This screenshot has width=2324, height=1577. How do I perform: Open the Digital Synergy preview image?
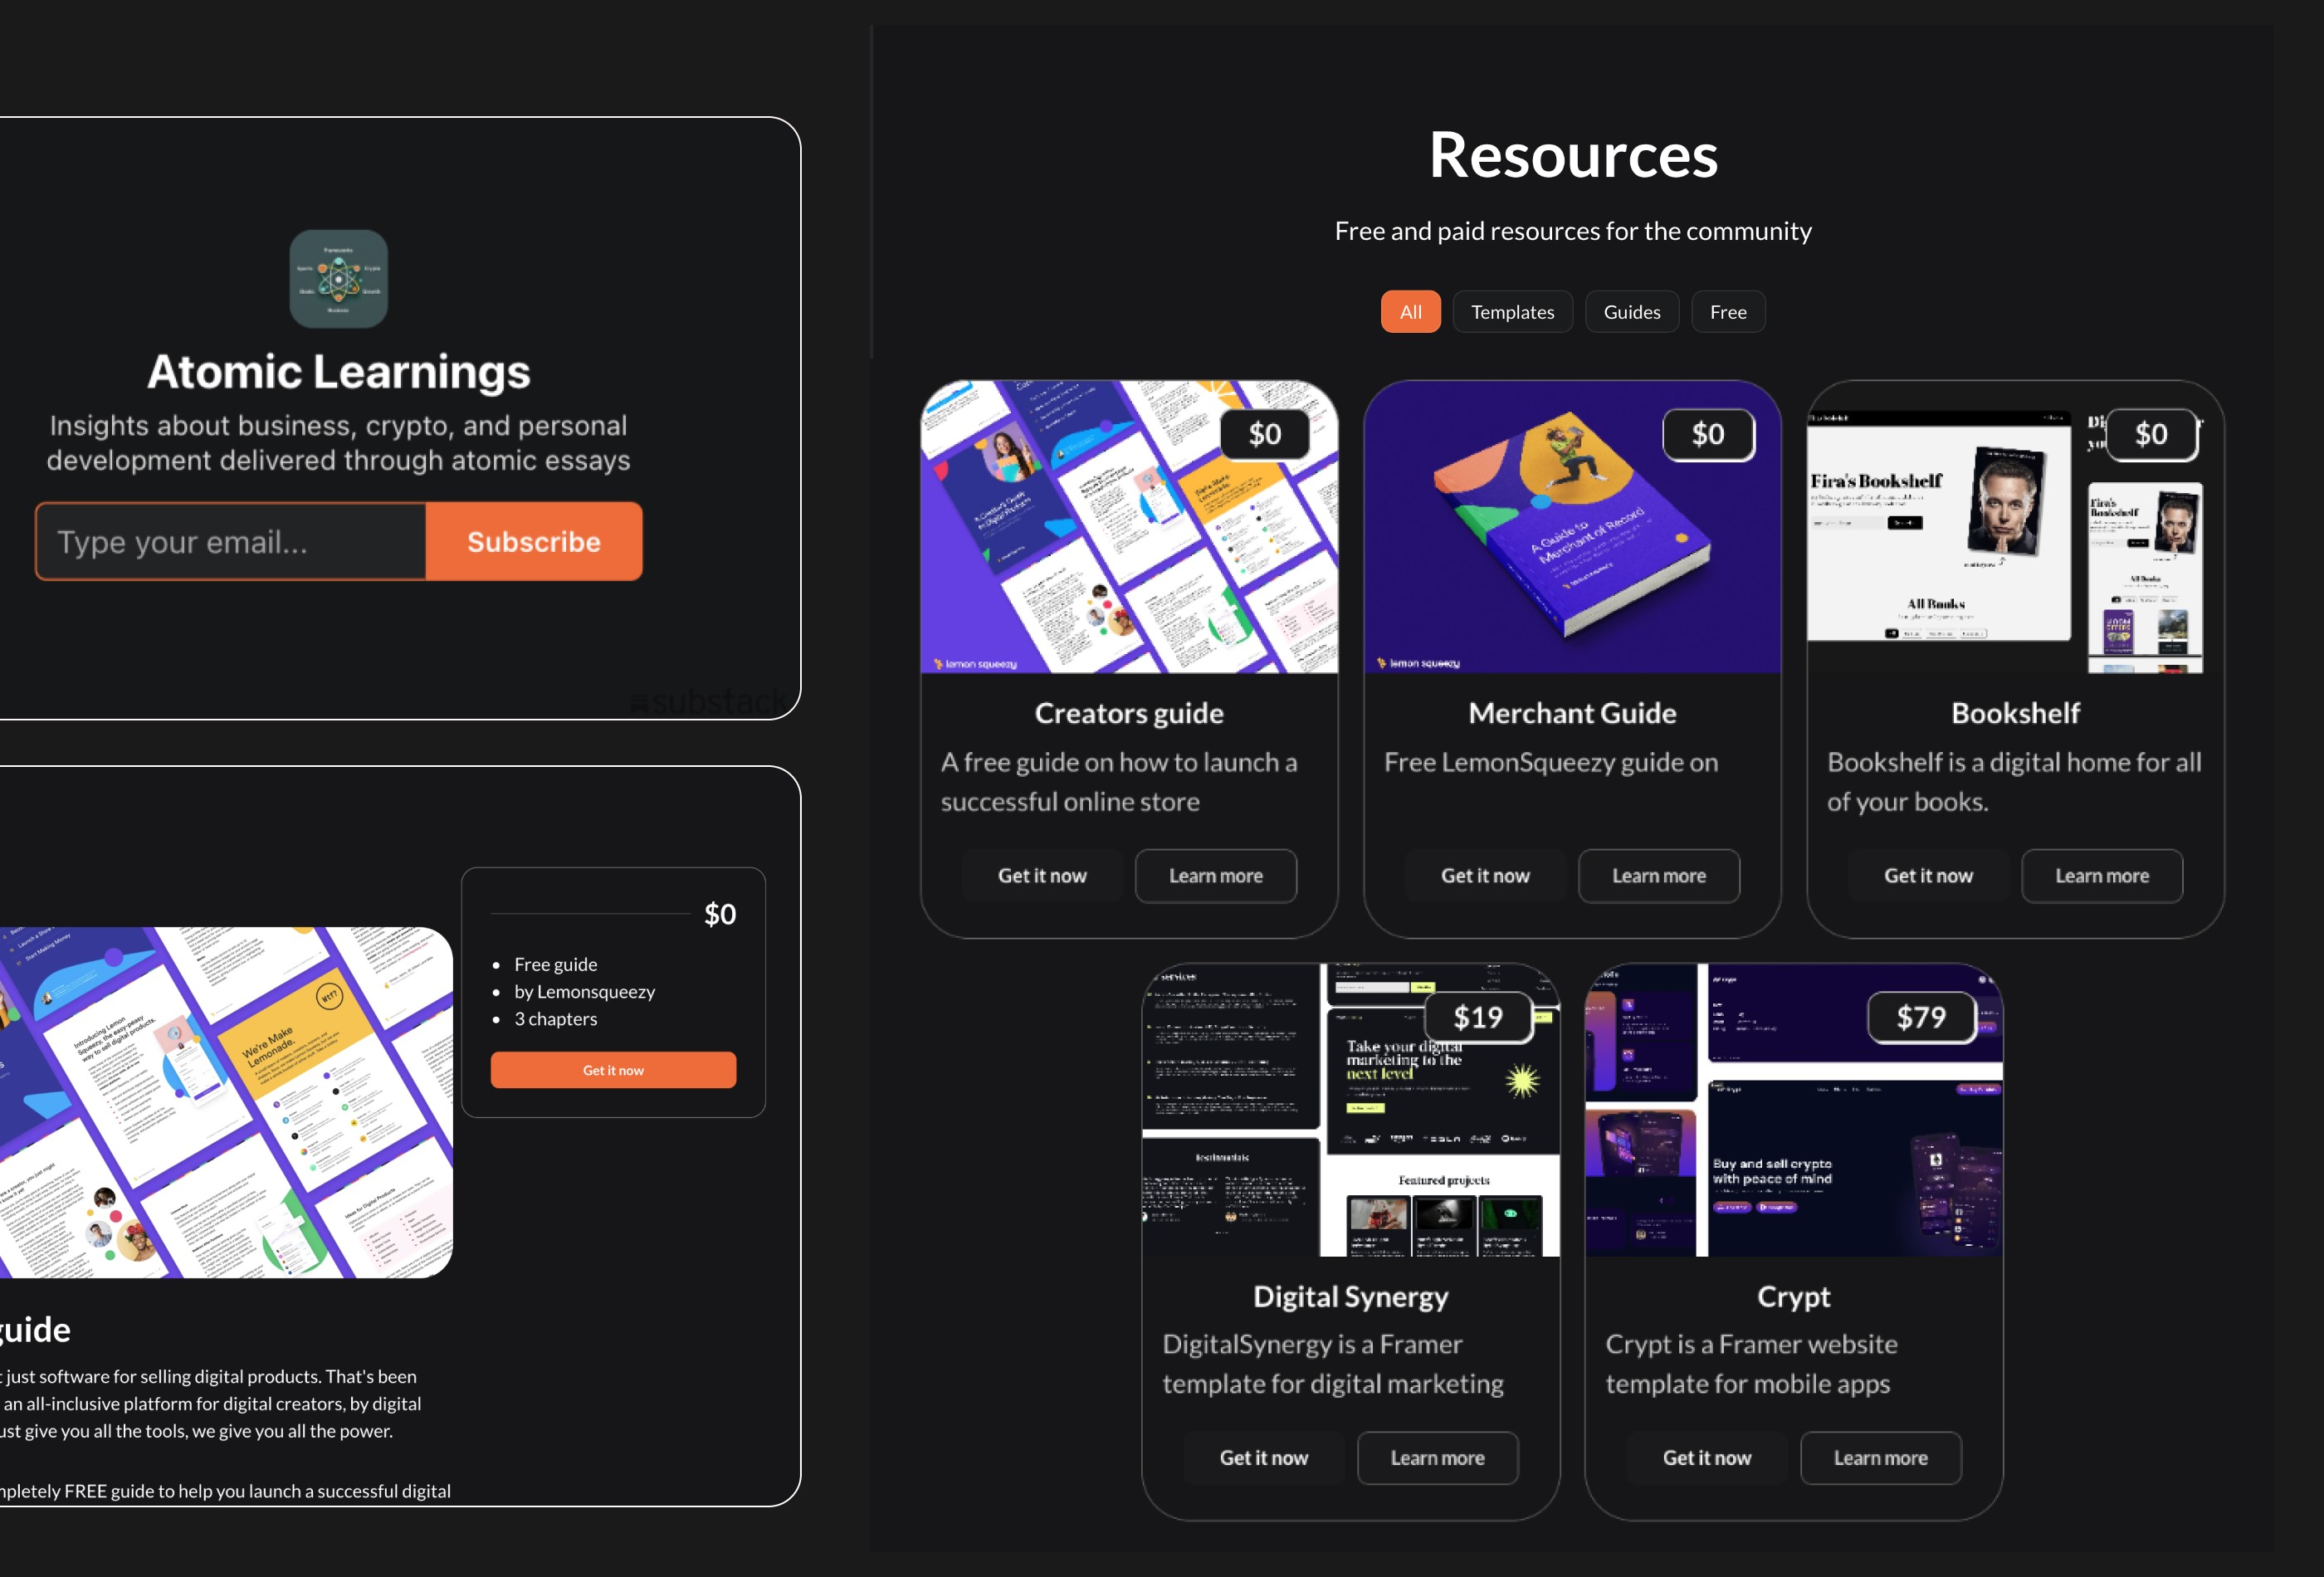coord(1351,1110)
